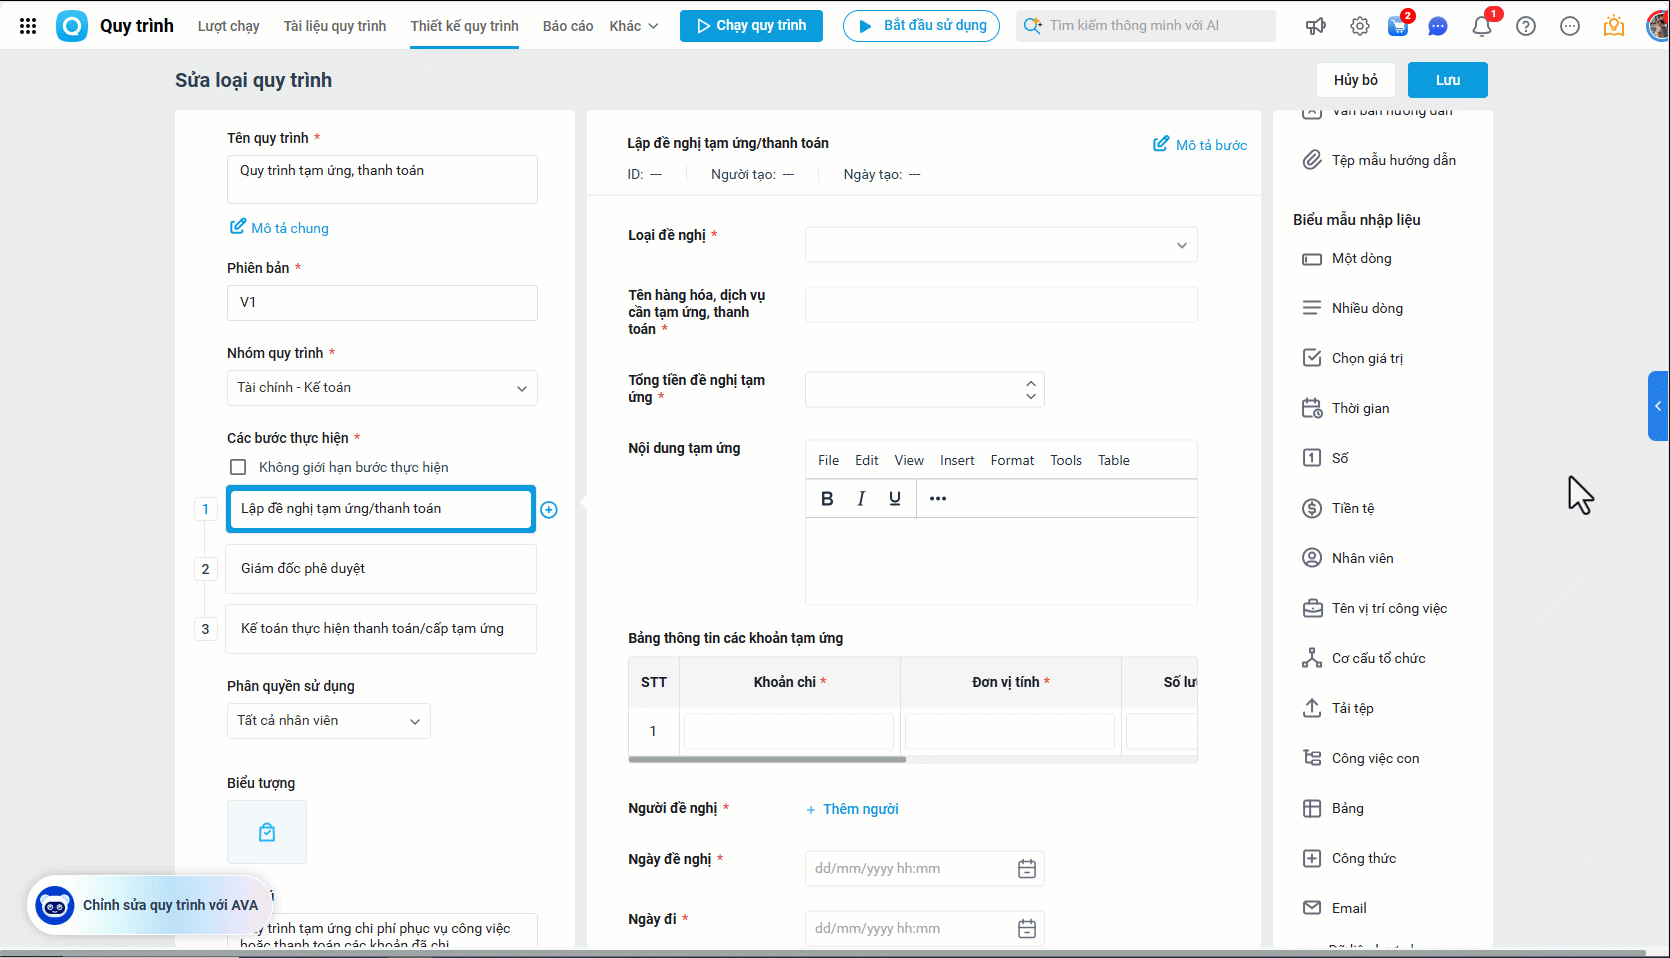Screen dimensions: 1670x958
Task: Toggle Không giới hạn bước thực hiện checkbox
Action: 238,467
